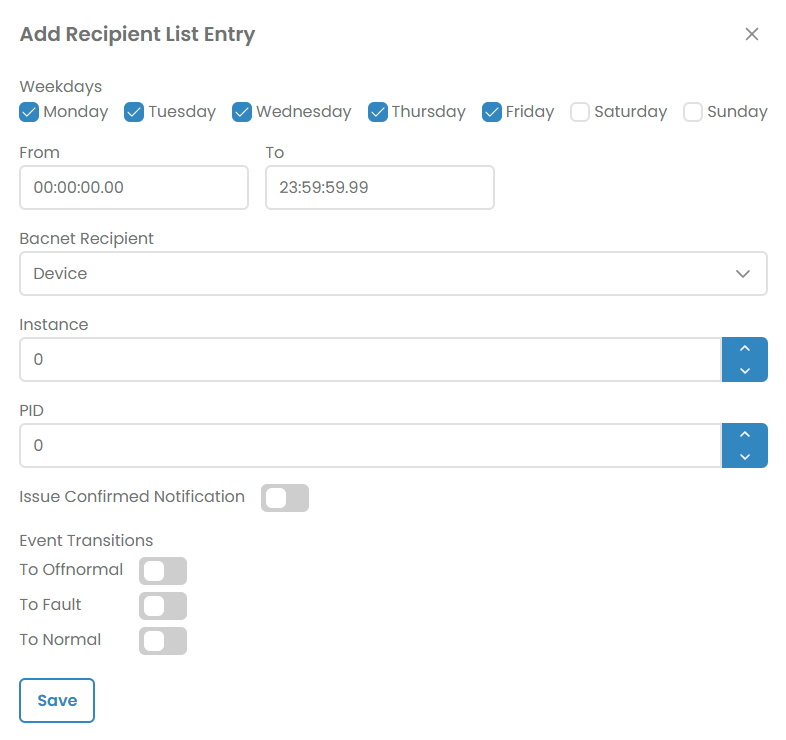Enable the Saturday checkbox
786x740 pixels.
click(580, 112)
